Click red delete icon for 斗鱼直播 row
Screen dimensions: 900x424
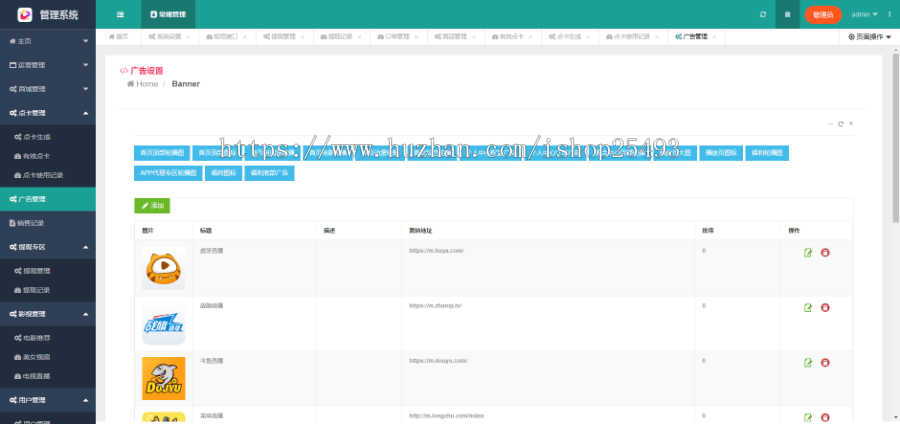tap(825, 362)
